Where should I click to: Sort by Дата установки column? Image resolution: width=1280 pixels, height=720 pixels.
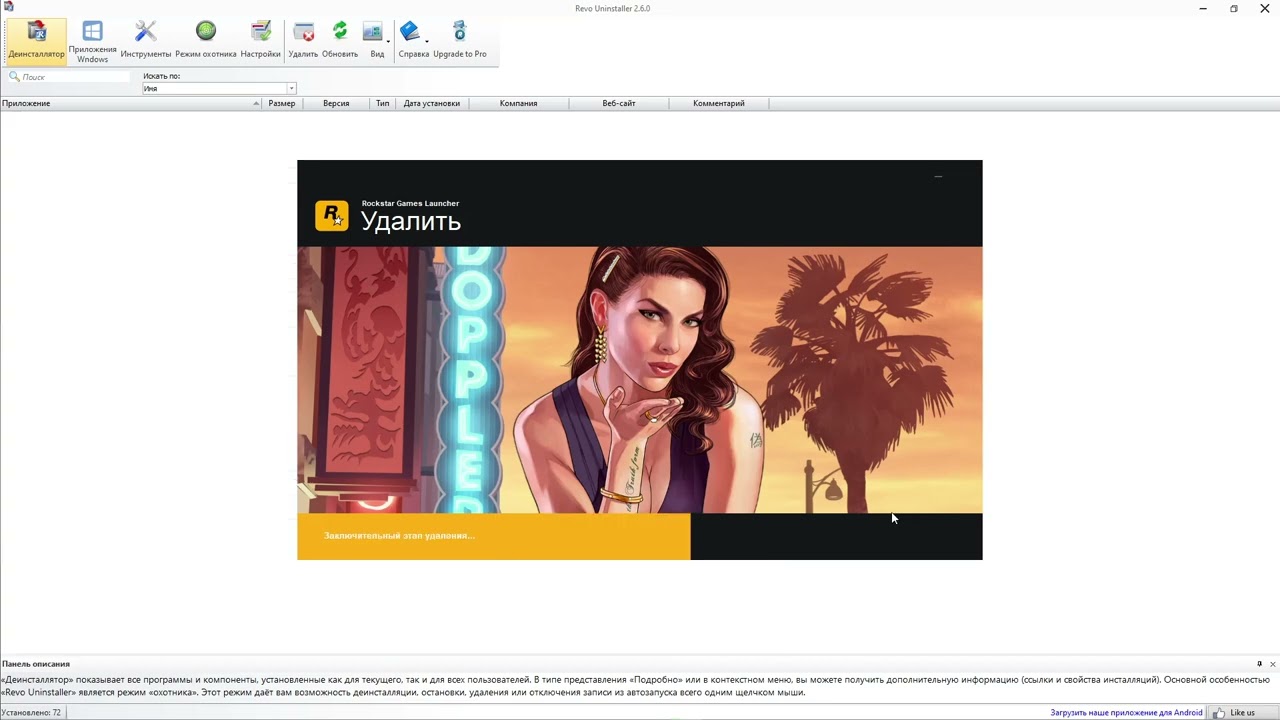click(432, 103)
